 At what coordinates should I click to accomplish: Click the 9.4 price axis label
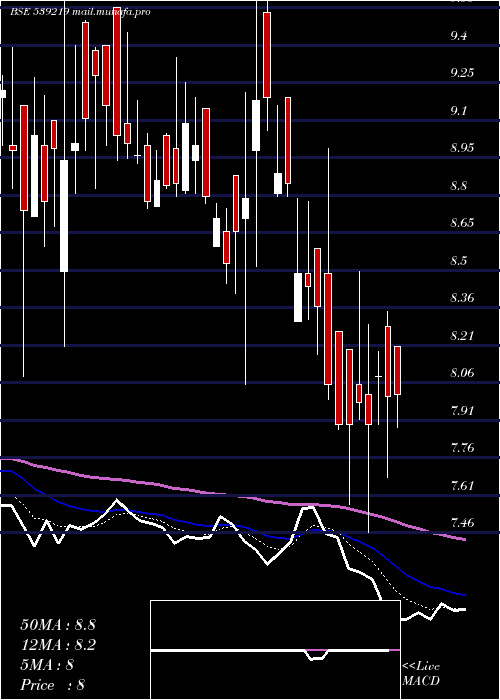(x=458, y=35)
